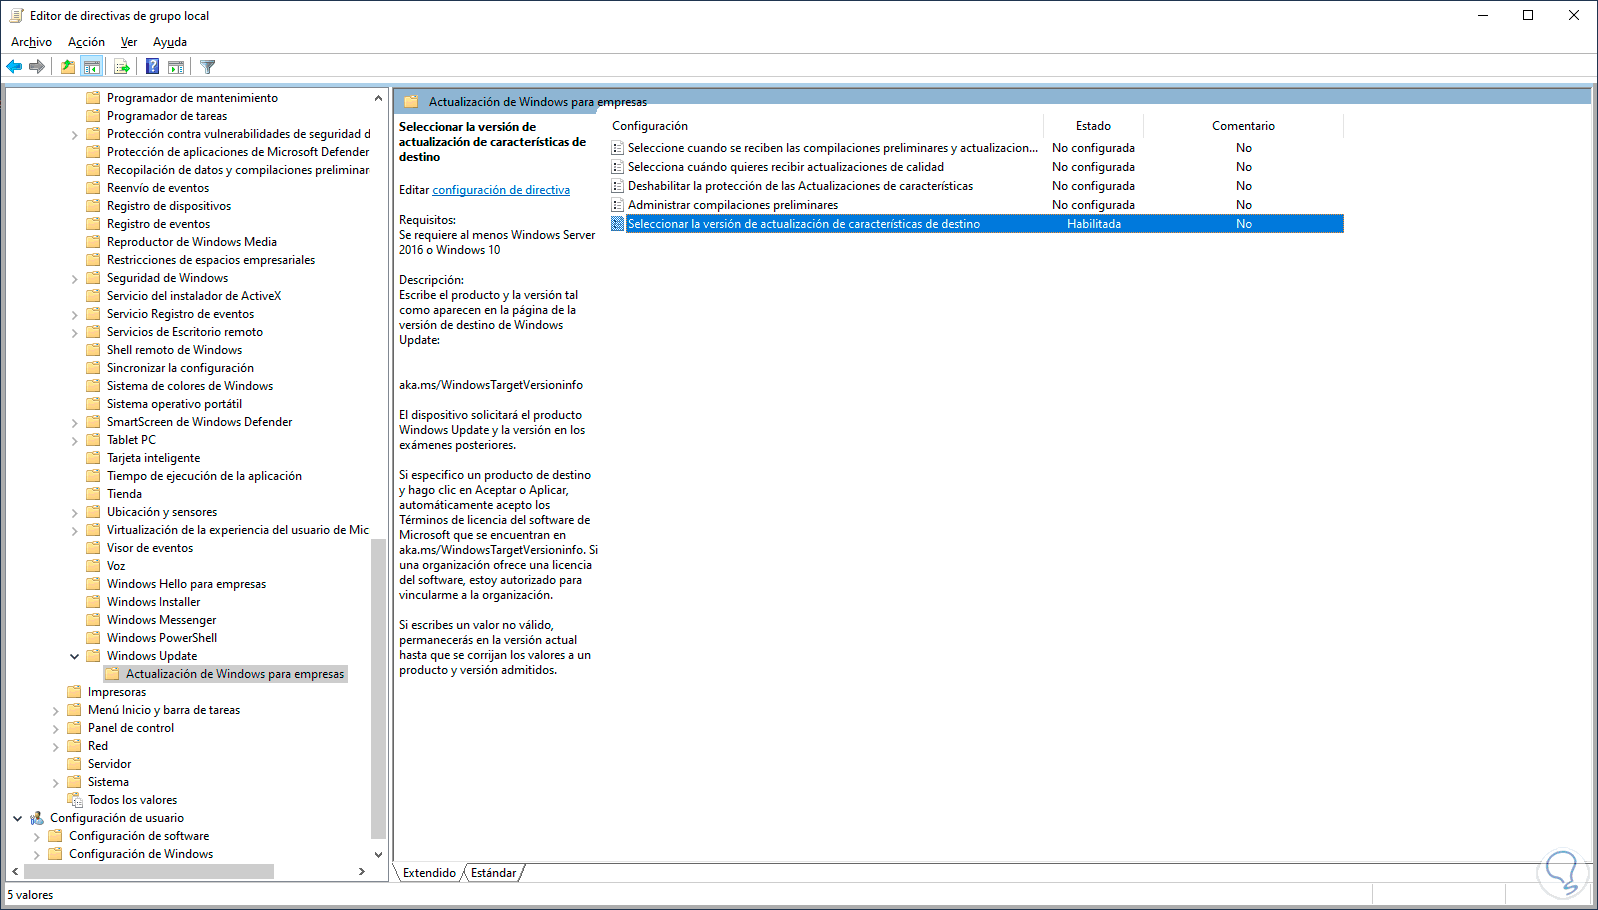Select the Windows Installer folder
Screen dimensions: 1598x910
(154, 602)
